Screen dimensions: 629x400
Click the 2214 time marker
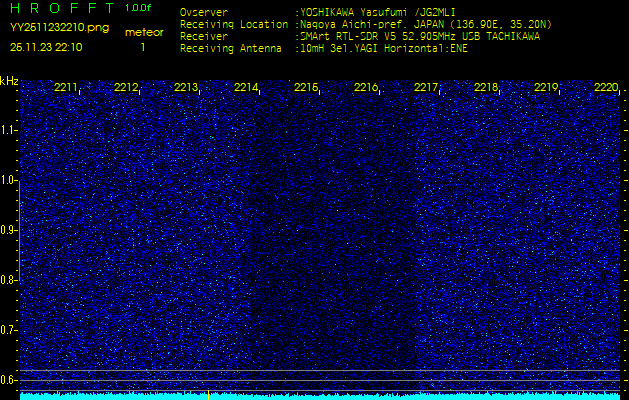click(x=246, y=87)
